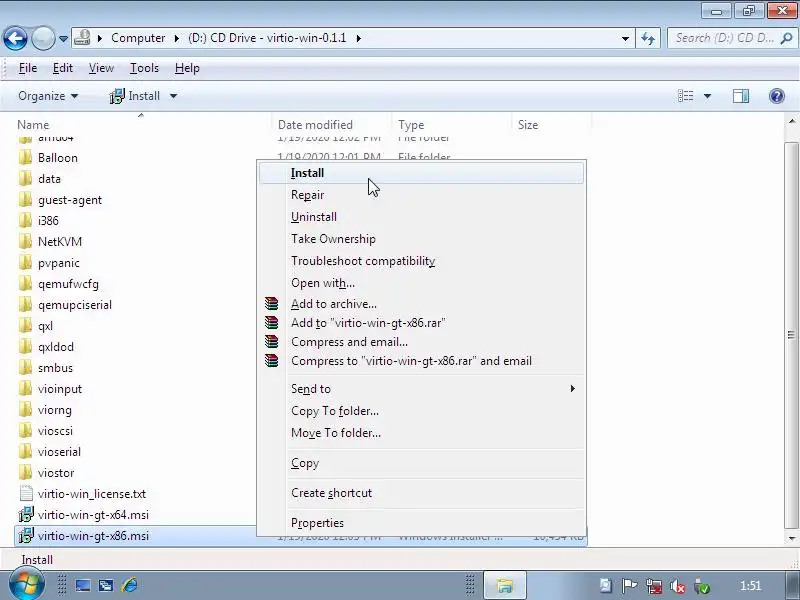Choose Copy To folder... entry
The height and width of the screenshot is (600, 800).
click(421, 411)
